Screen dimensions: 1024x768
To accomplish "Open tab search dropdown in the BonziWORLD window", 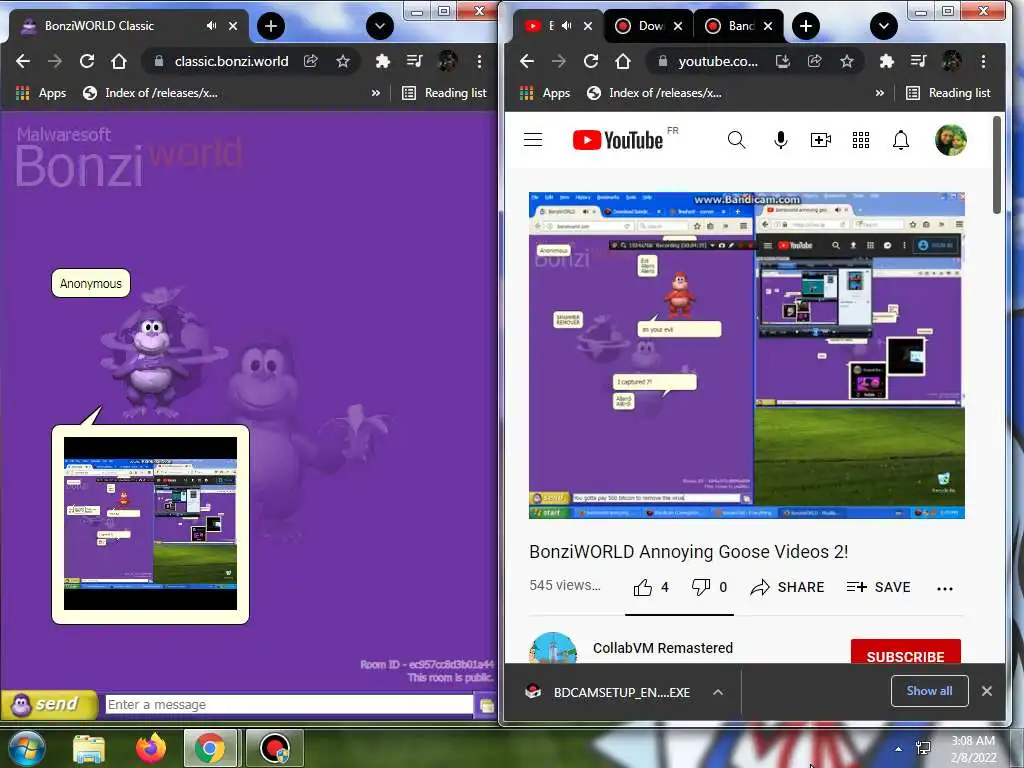I will [x=379, y=26].
